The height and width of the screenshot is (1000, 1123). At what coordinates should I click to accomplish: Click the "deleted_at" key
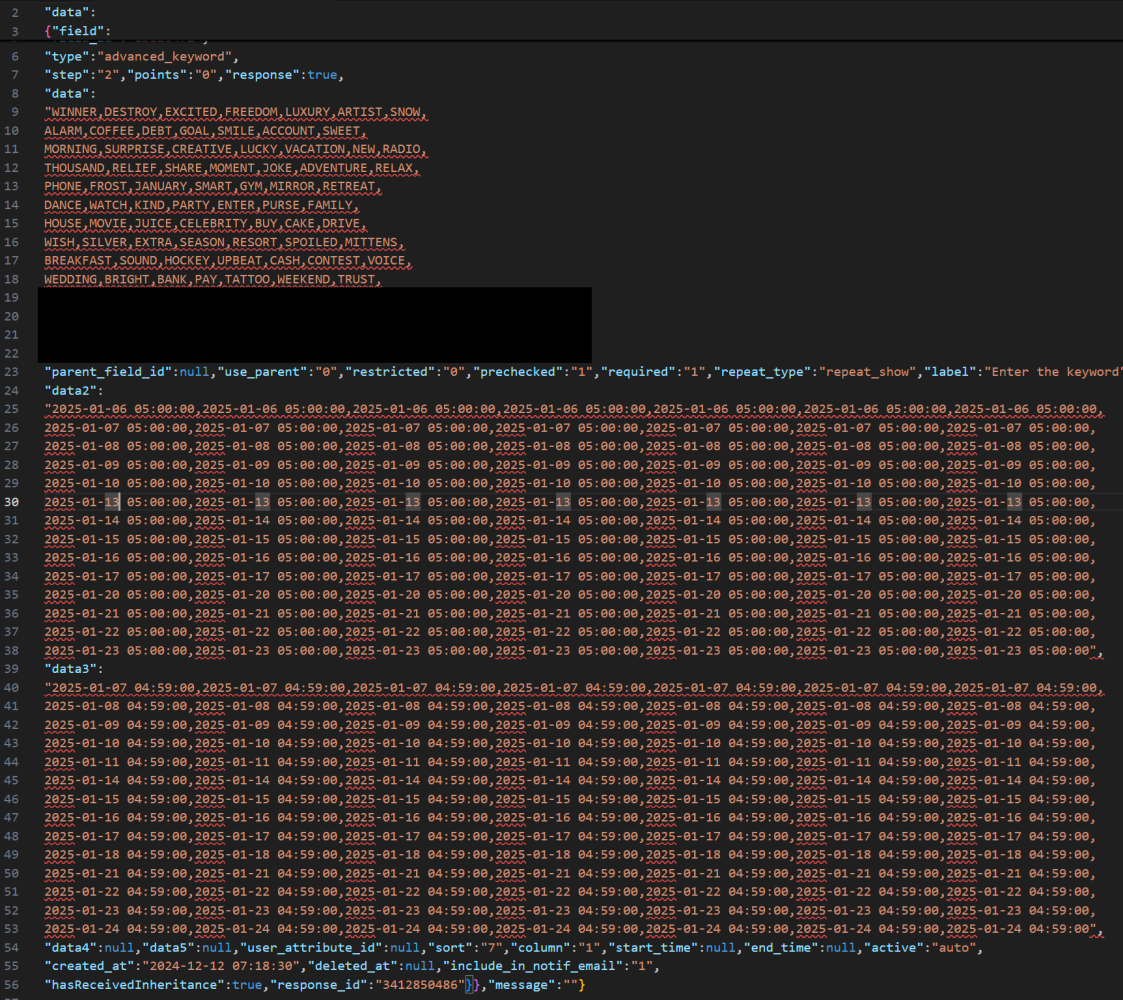[352, 966]
